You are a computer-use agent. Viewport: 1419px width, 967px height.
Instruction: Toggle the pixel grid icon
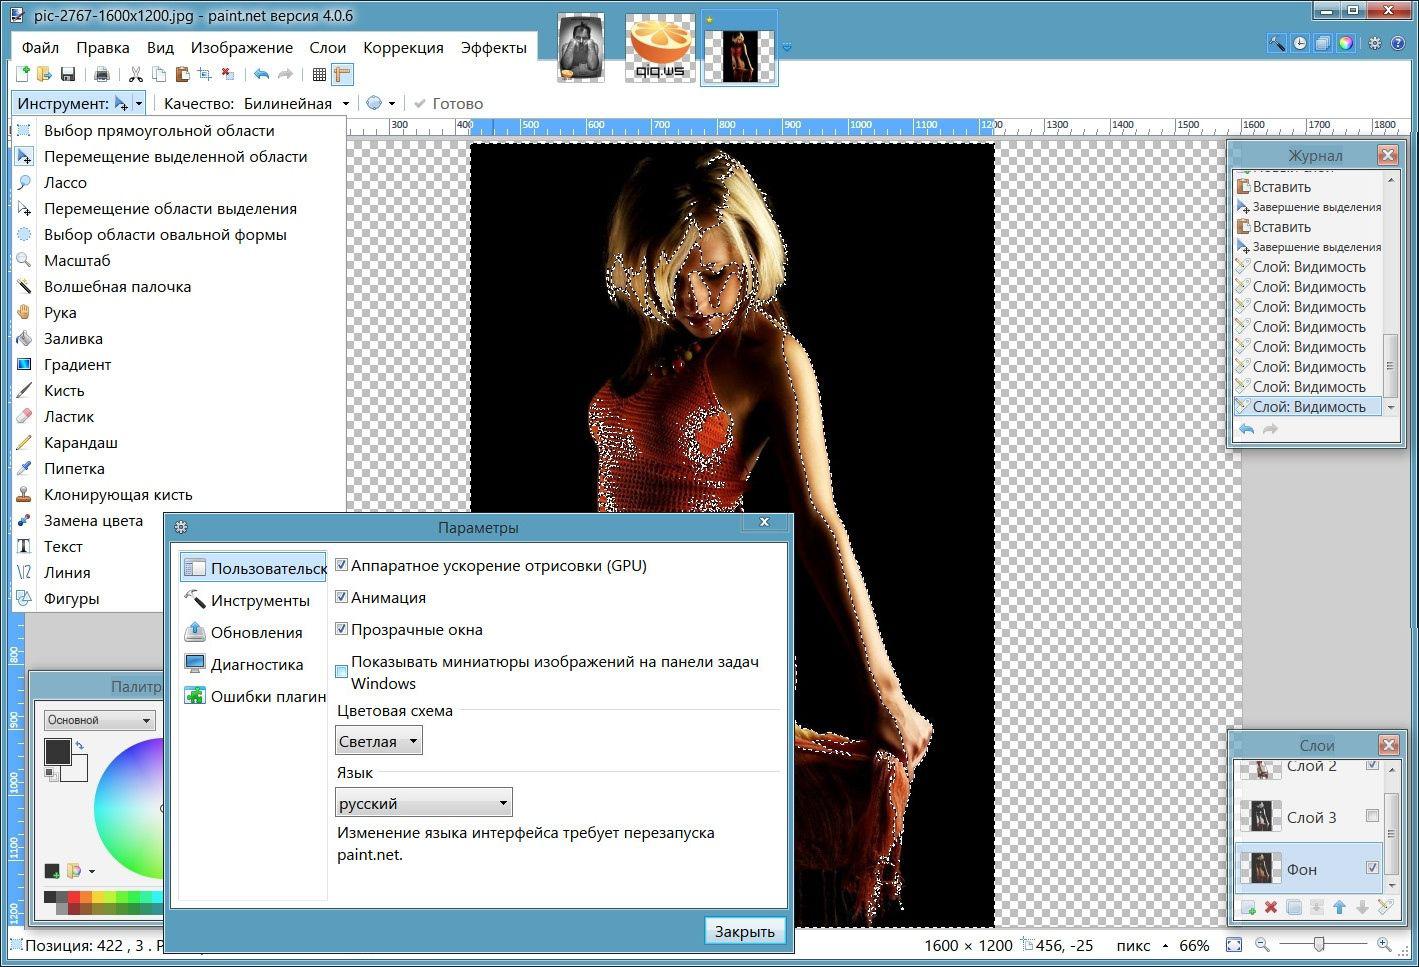coord(319,74)
